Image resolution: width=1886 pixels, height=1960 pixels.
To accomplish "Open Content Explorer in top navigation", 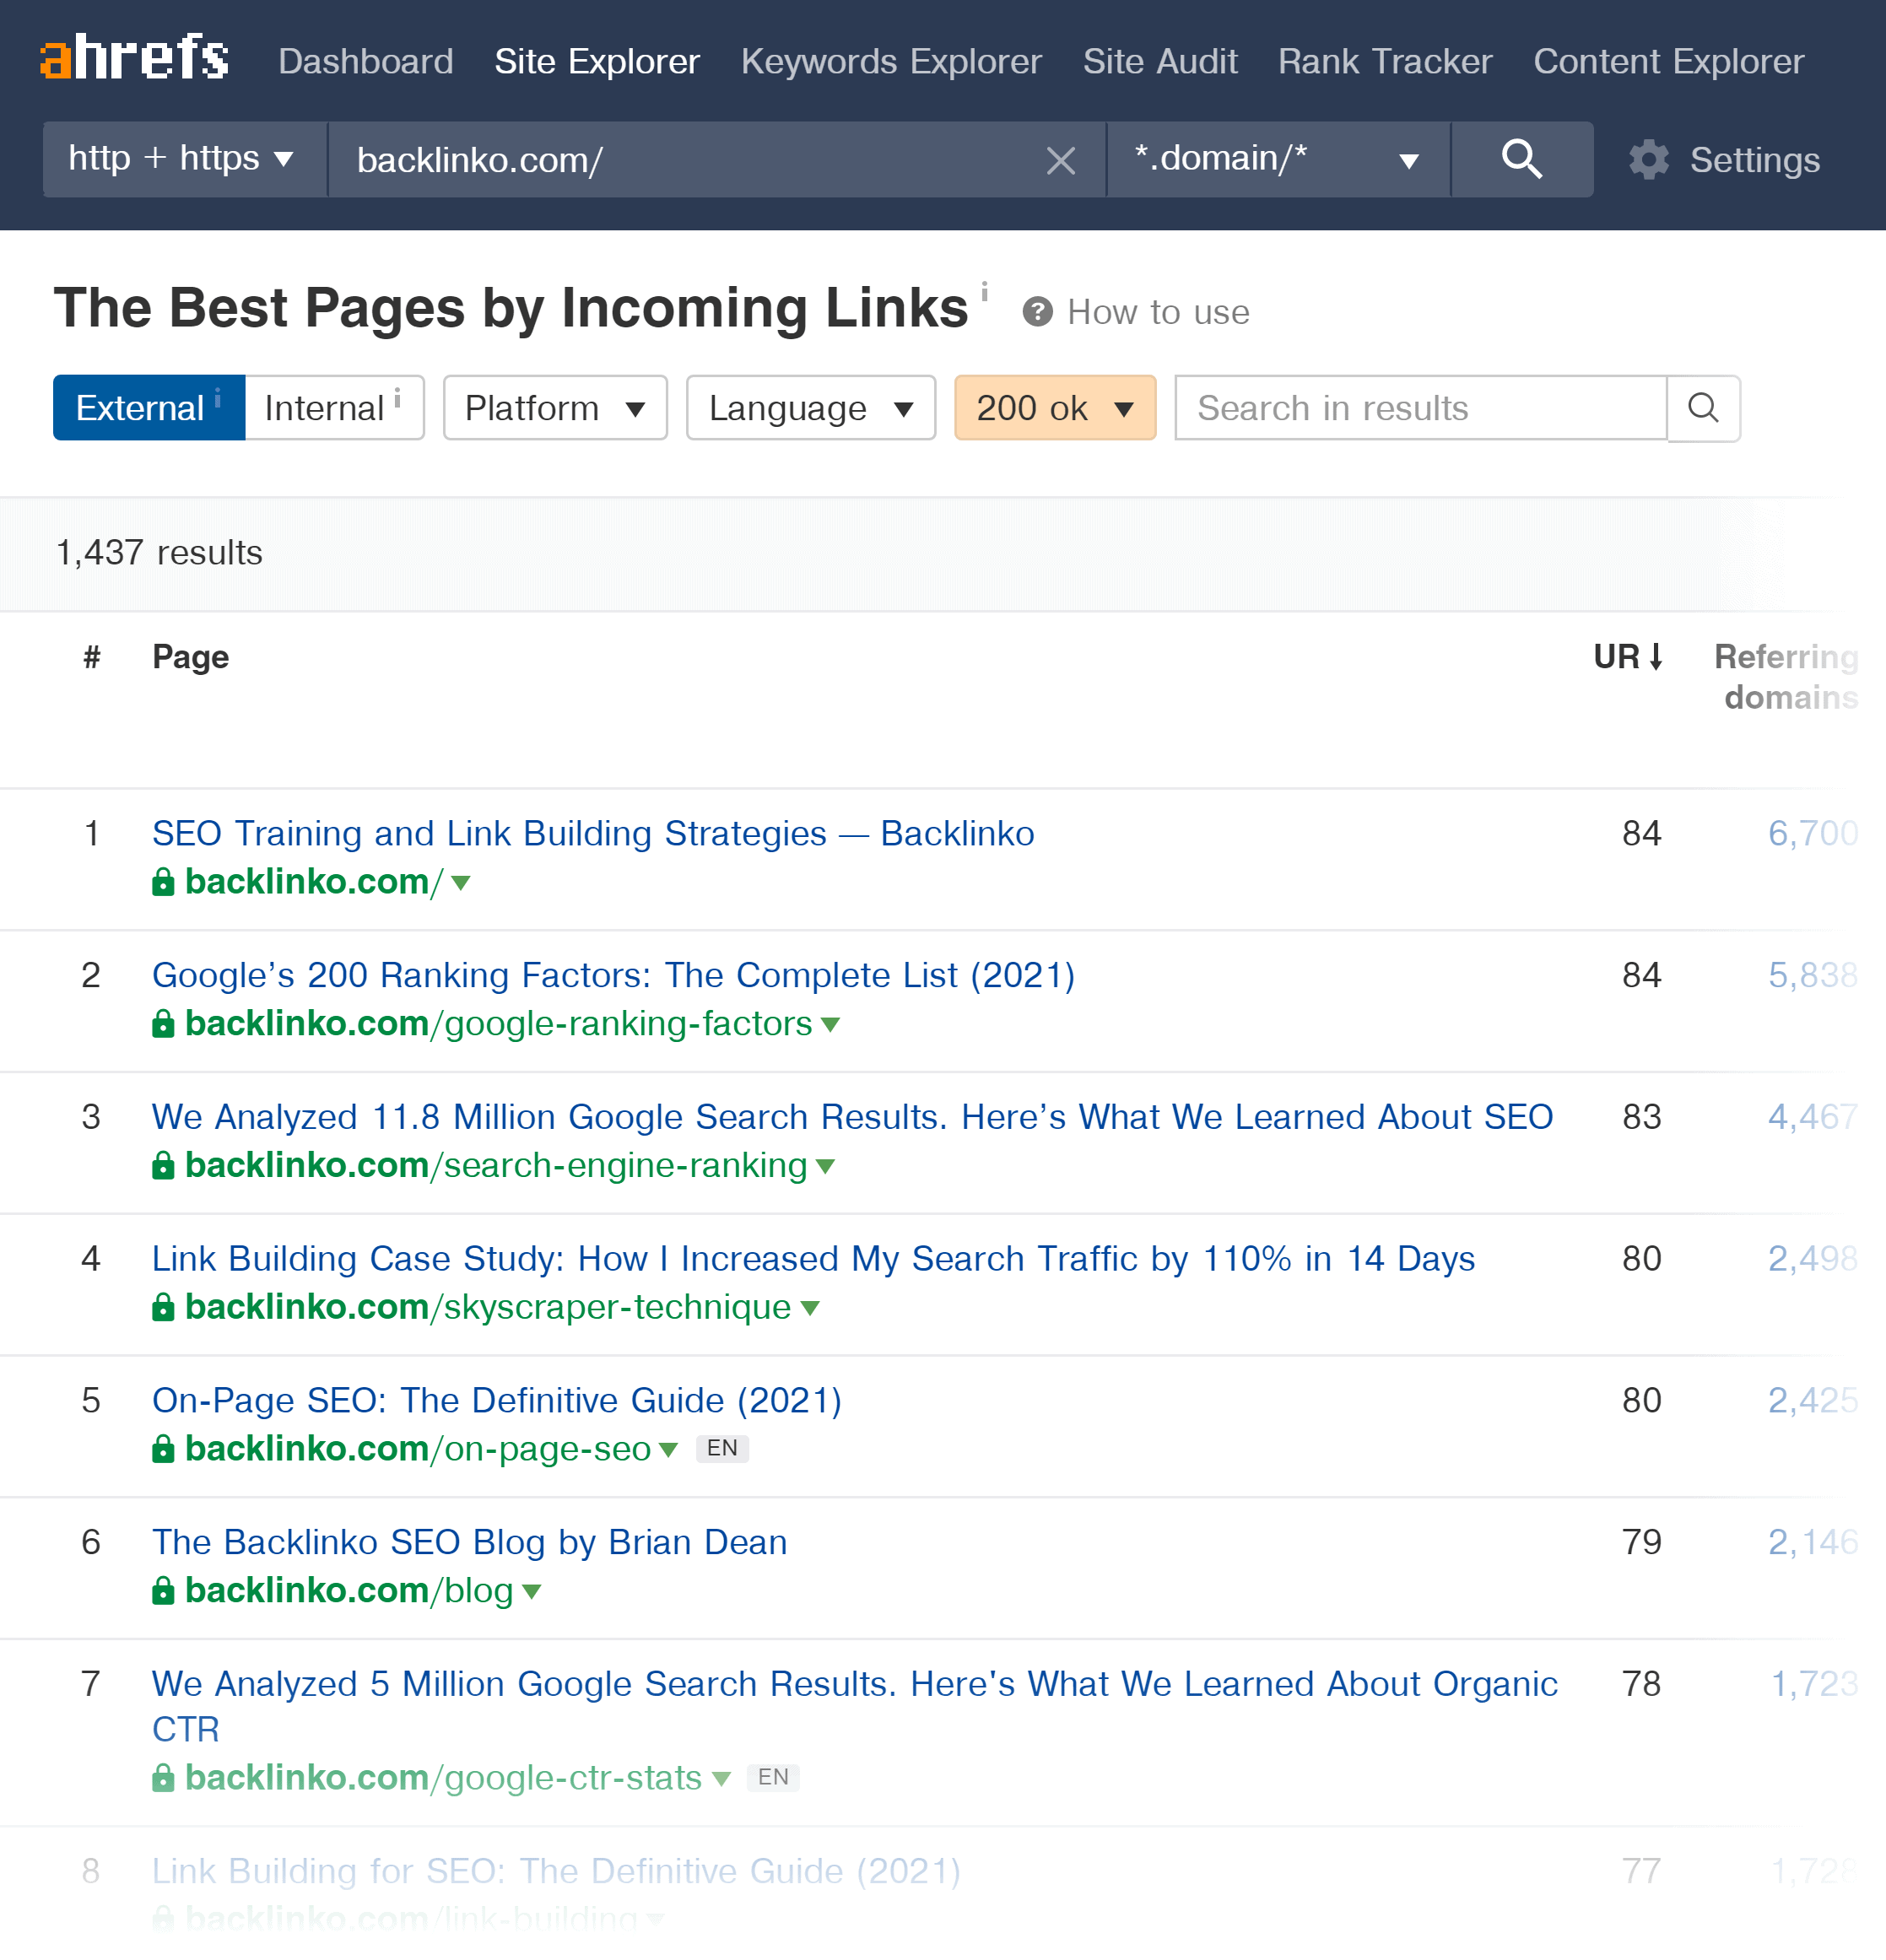I will tap(1669, 61).
